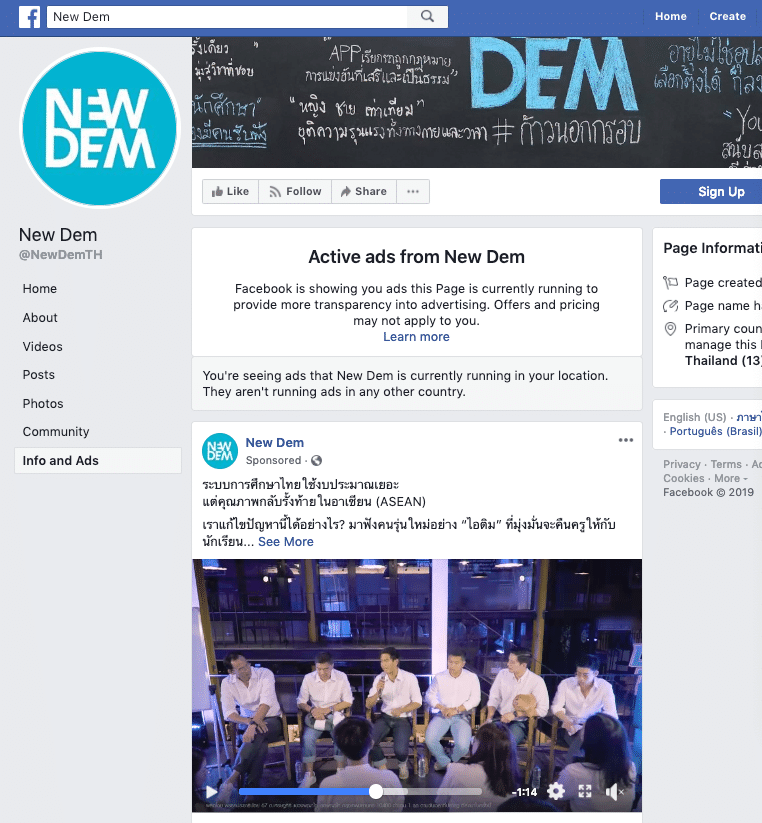
Task: Click the Facebook logo icon
Action: (x=29, y=17)
